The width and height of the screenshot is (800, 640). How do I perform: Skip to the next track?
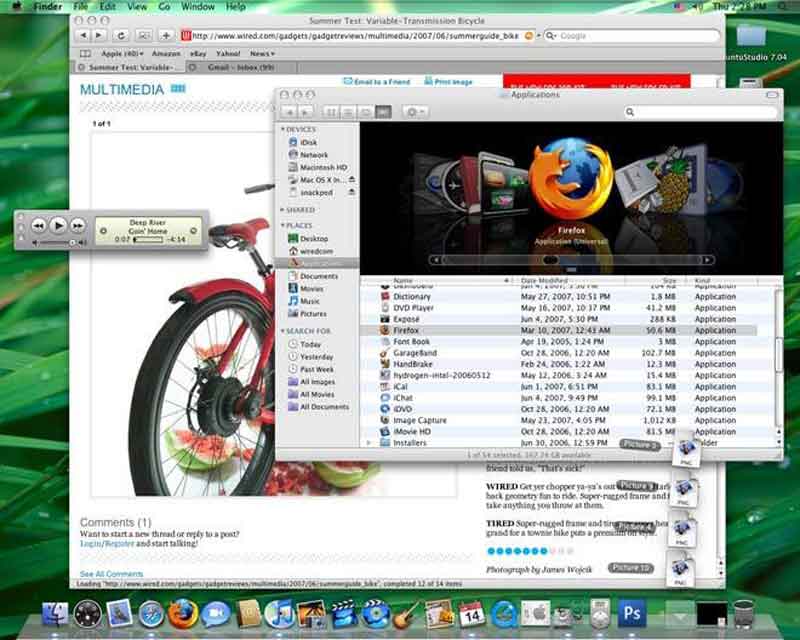(78, 225)
